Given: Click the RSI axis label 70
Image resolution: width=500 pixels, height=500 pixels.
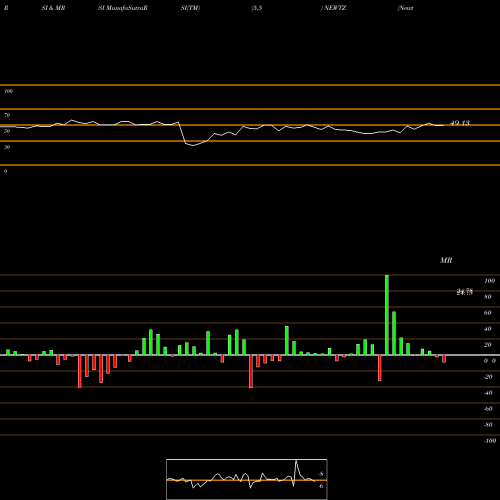Looking at the screenshot, I should pyautogui.click(x=7, y=115).
